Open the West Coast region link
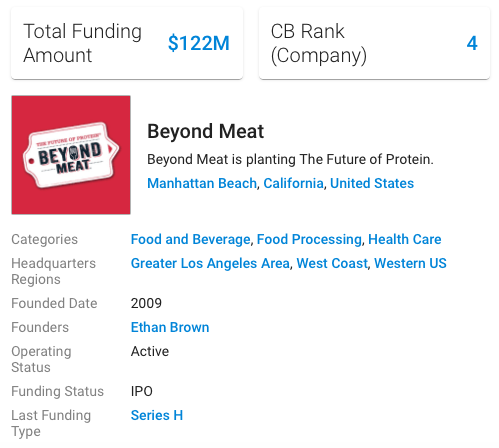Image resolution: width=499 pixels, height=448 pixels. [332, 263]
